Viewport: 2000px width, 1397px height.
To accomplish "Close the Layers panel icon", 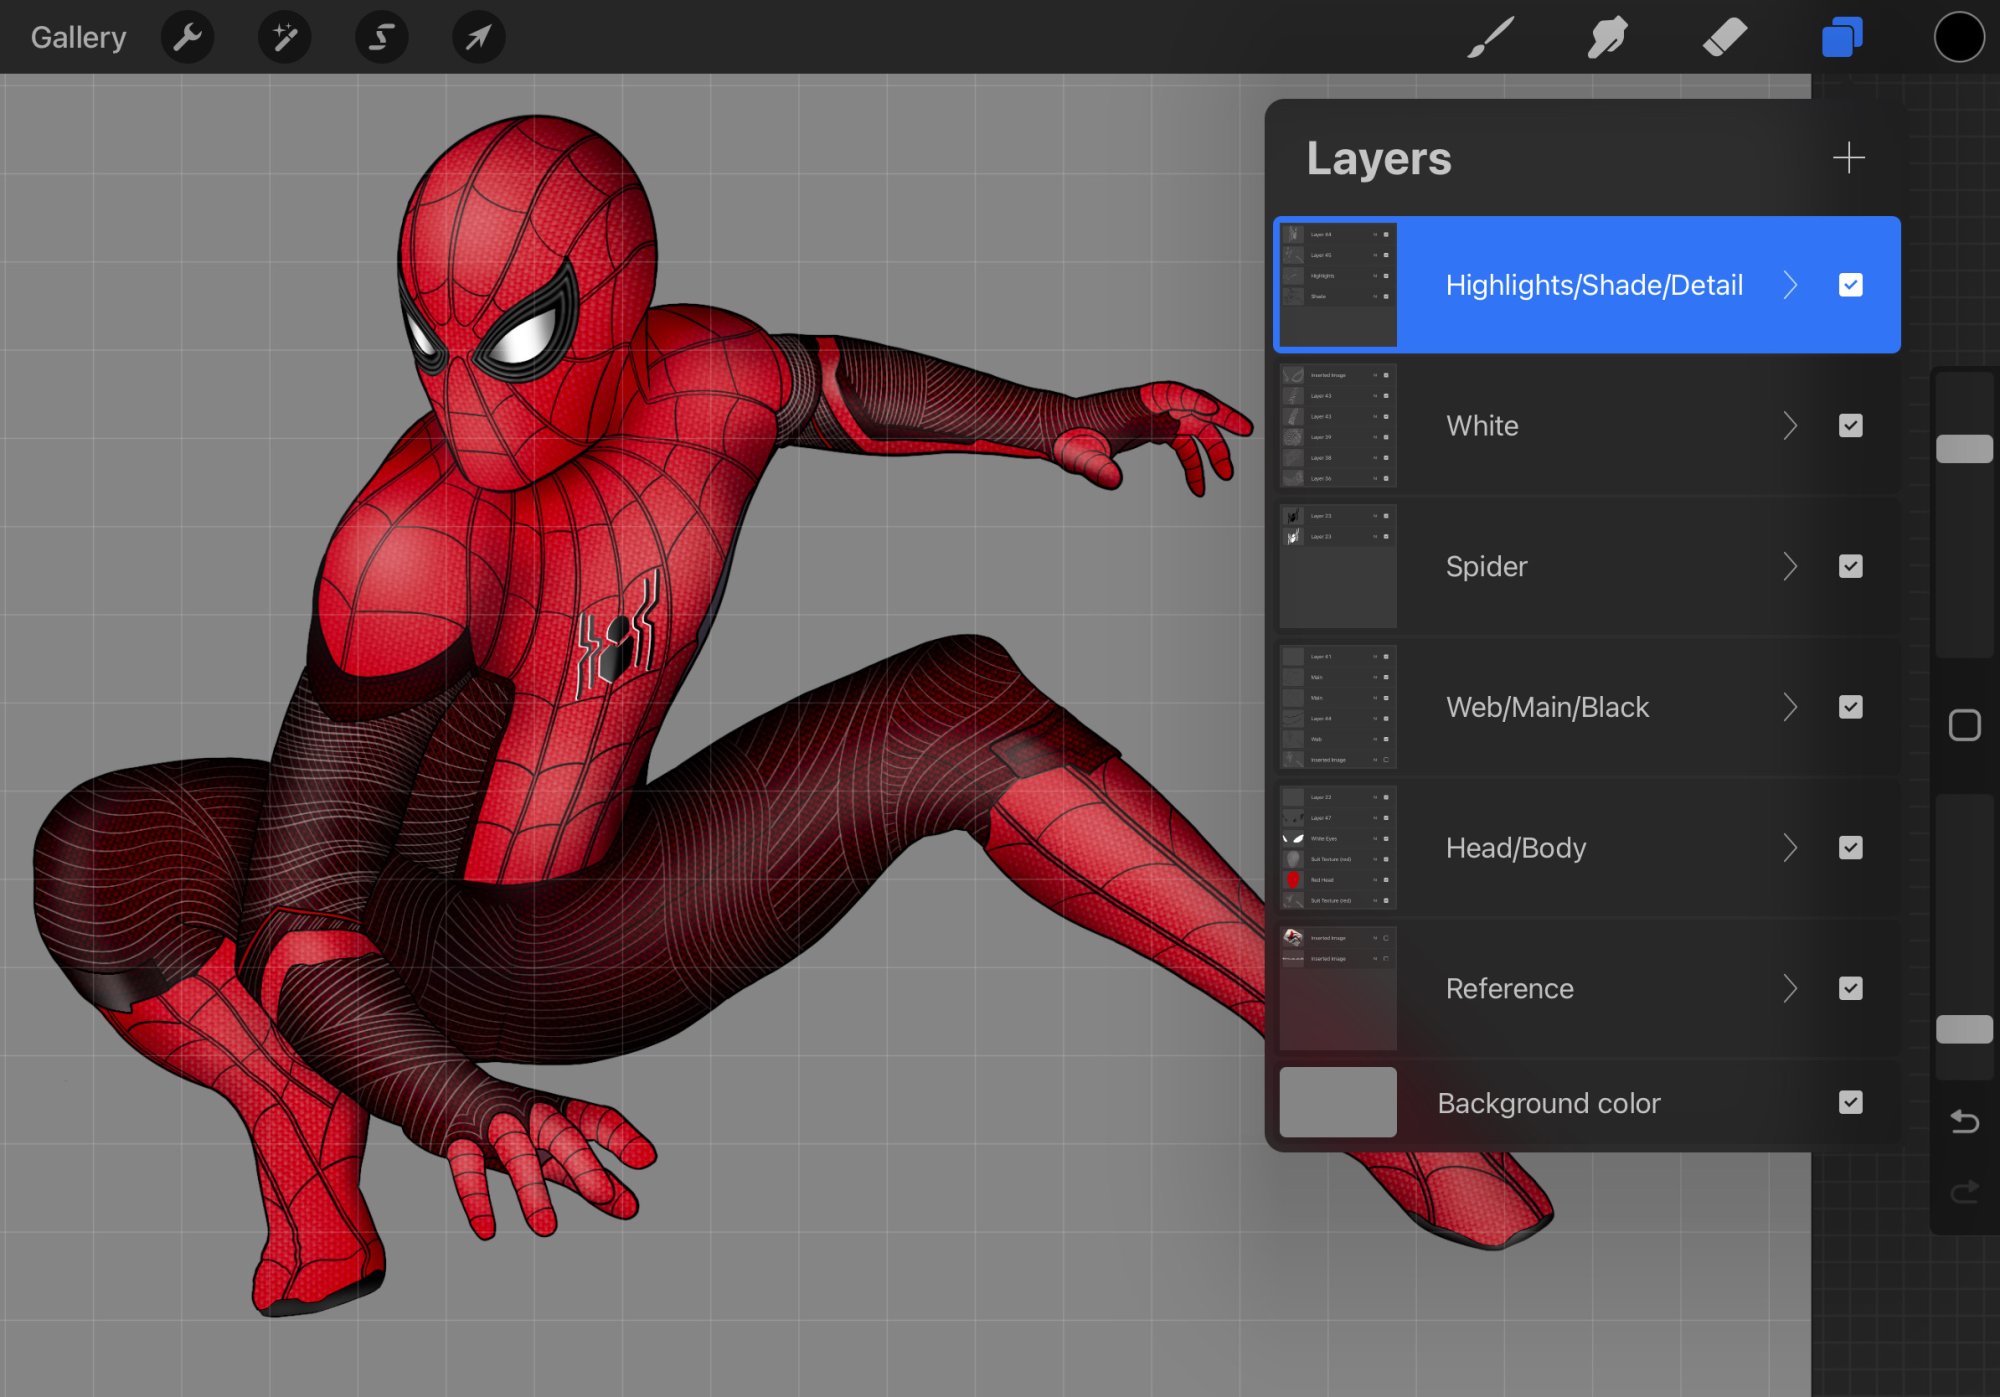I will click(1842, 38).
